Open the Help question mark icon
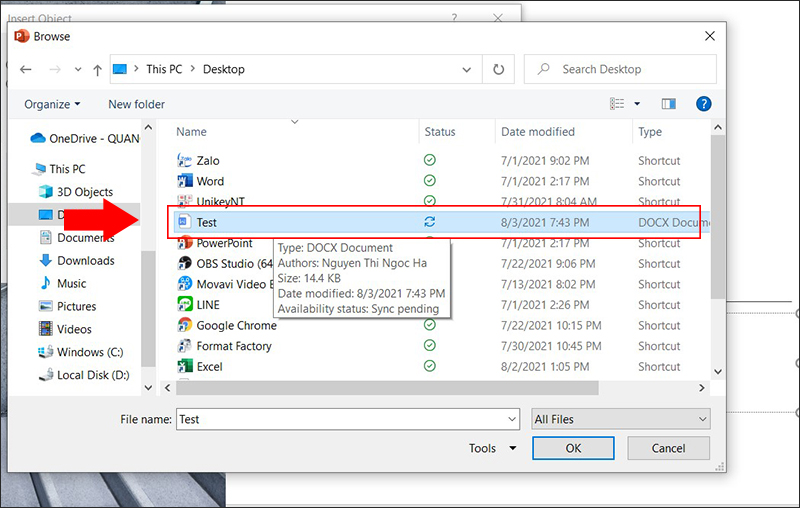Image resolution: width=800 pixels, height=508 pixels. pos(703,104)
